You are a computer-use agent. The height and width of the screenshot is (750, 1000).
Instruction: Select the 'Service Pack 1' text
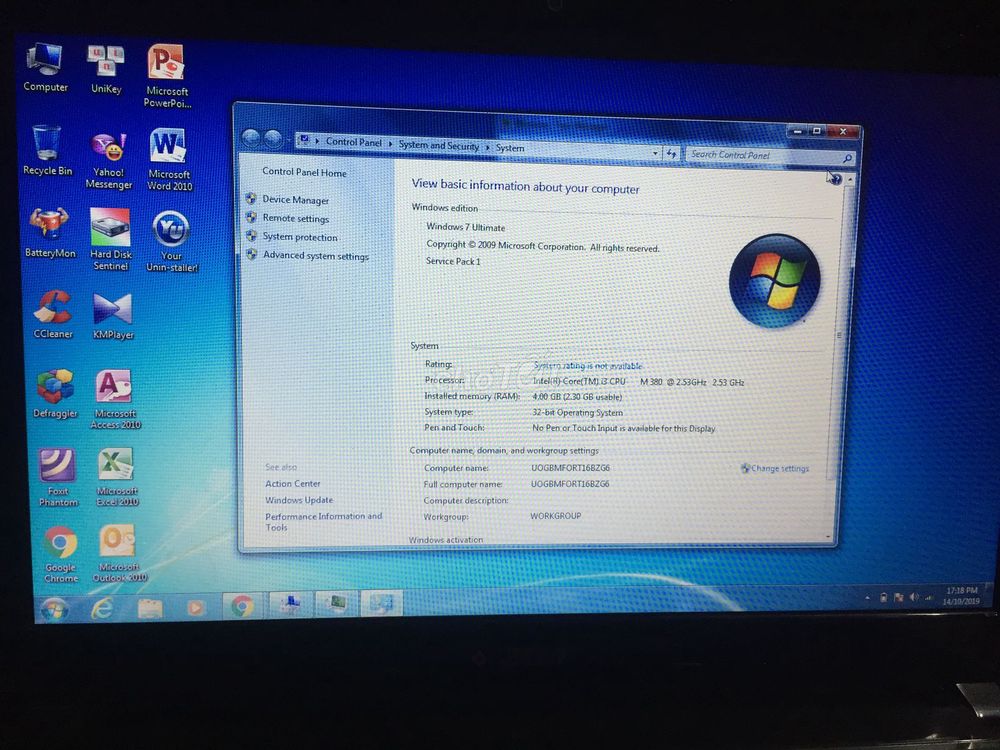pyautogui.click(x=453, y=261)
